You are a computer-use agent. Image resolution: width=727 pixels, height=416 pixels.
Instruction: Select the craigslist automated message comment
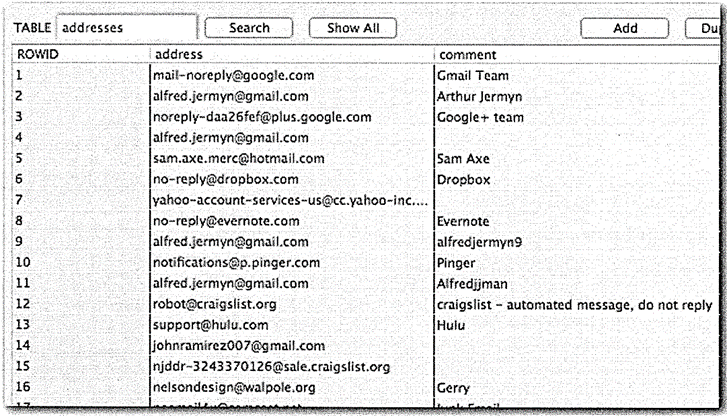coord(577,304)
